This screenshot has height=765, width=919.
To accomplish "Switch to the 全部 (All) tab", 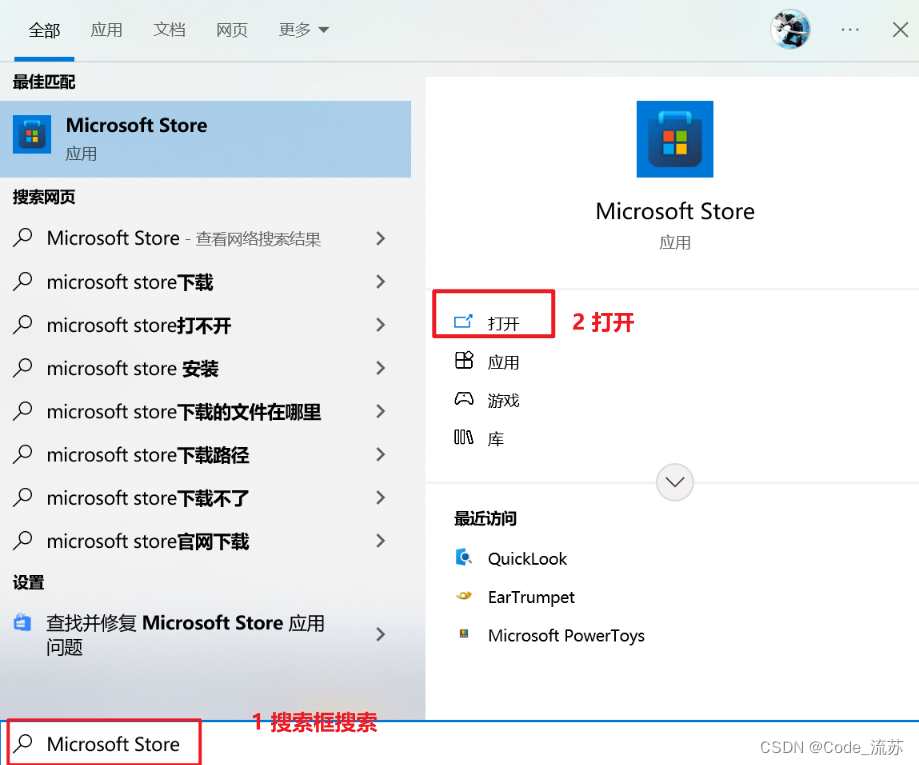I will point(44,29).
